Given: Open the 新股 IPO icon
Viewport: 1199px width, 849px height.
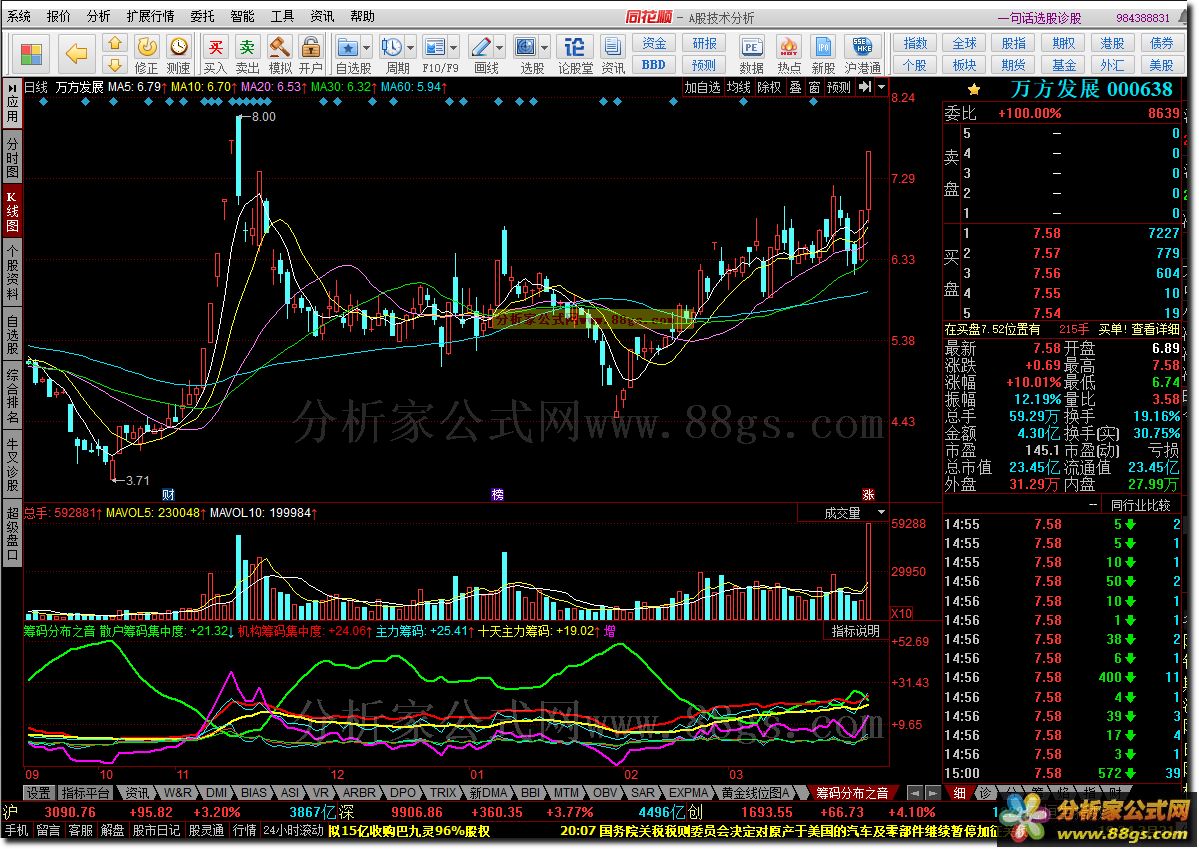Looking at the screenshot, I should (x=824, y=54).
